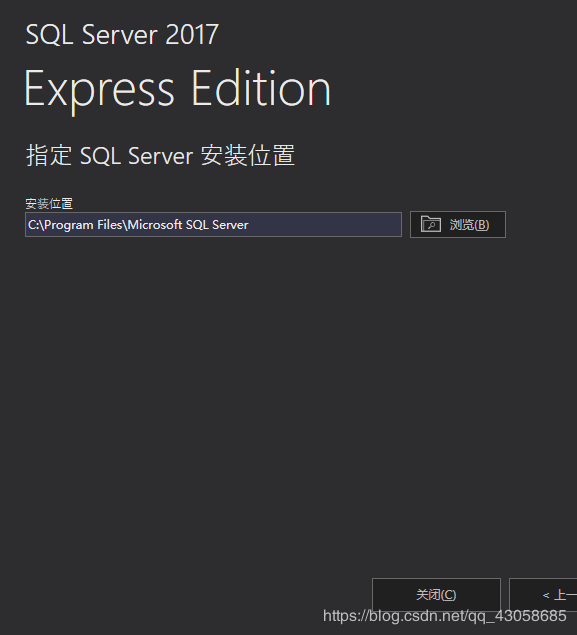Click the 关闭(C) close button
The width and height of the screenshot is (577, 635).
tap(436, 595)
